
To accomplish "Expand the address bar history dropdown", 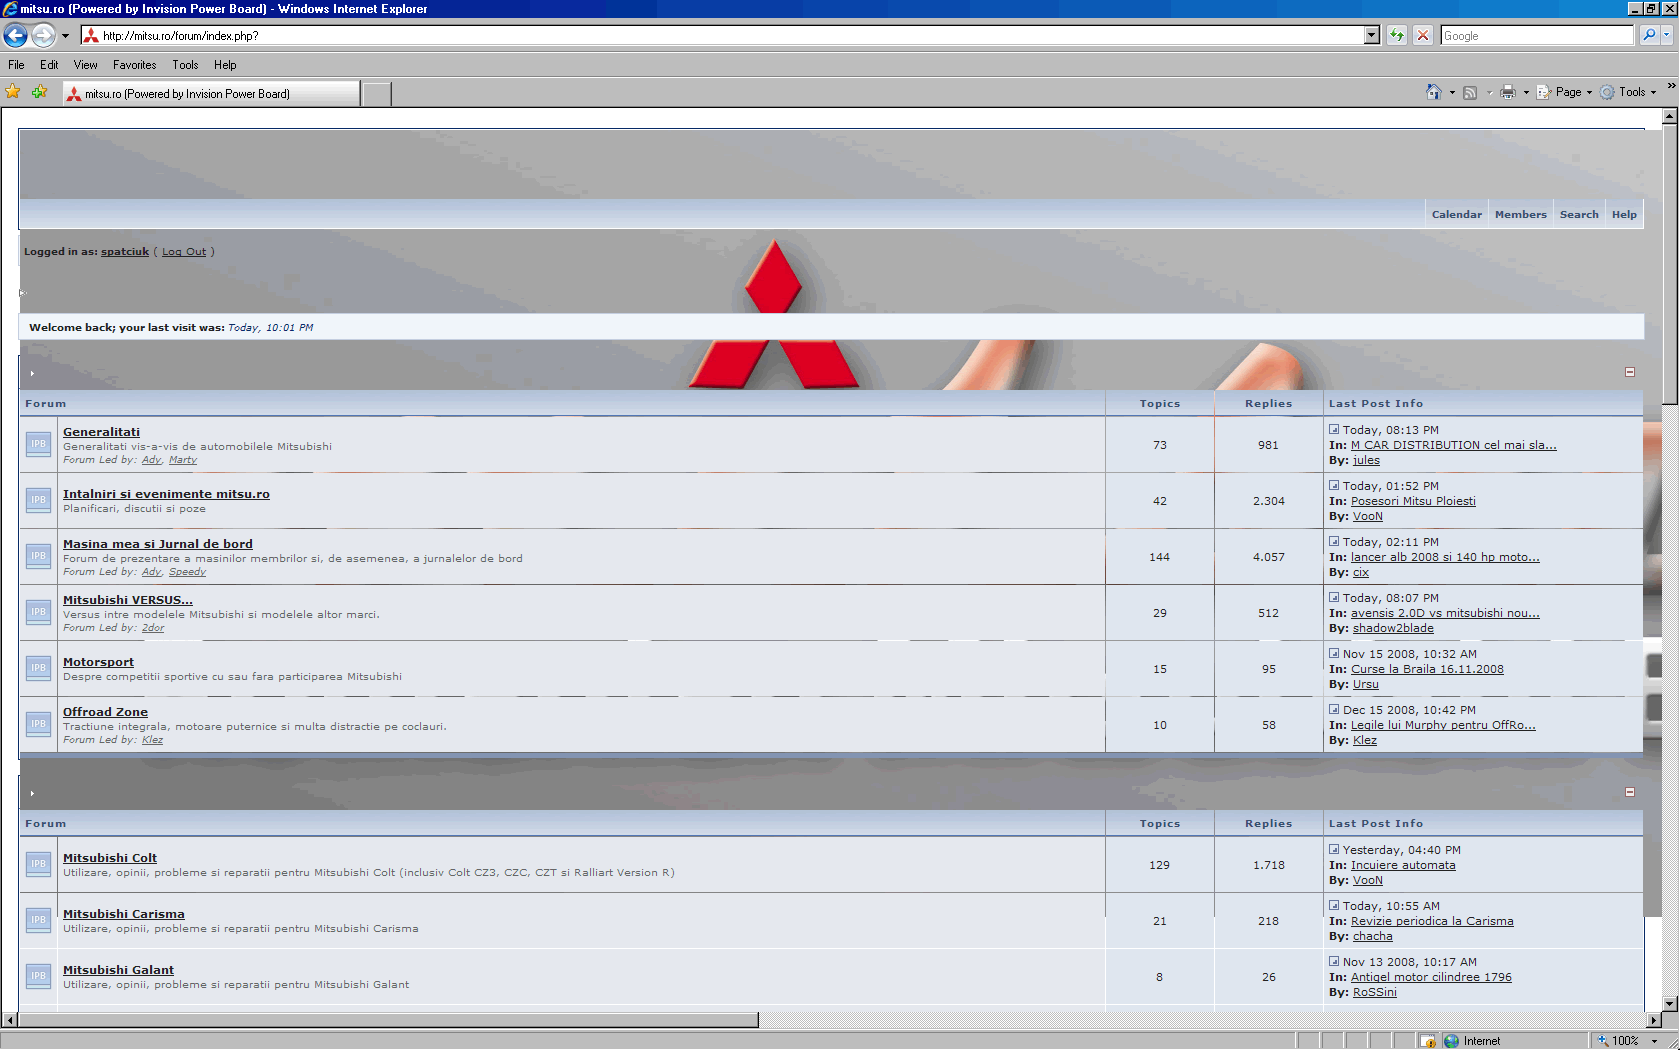I will [1372, 36].
